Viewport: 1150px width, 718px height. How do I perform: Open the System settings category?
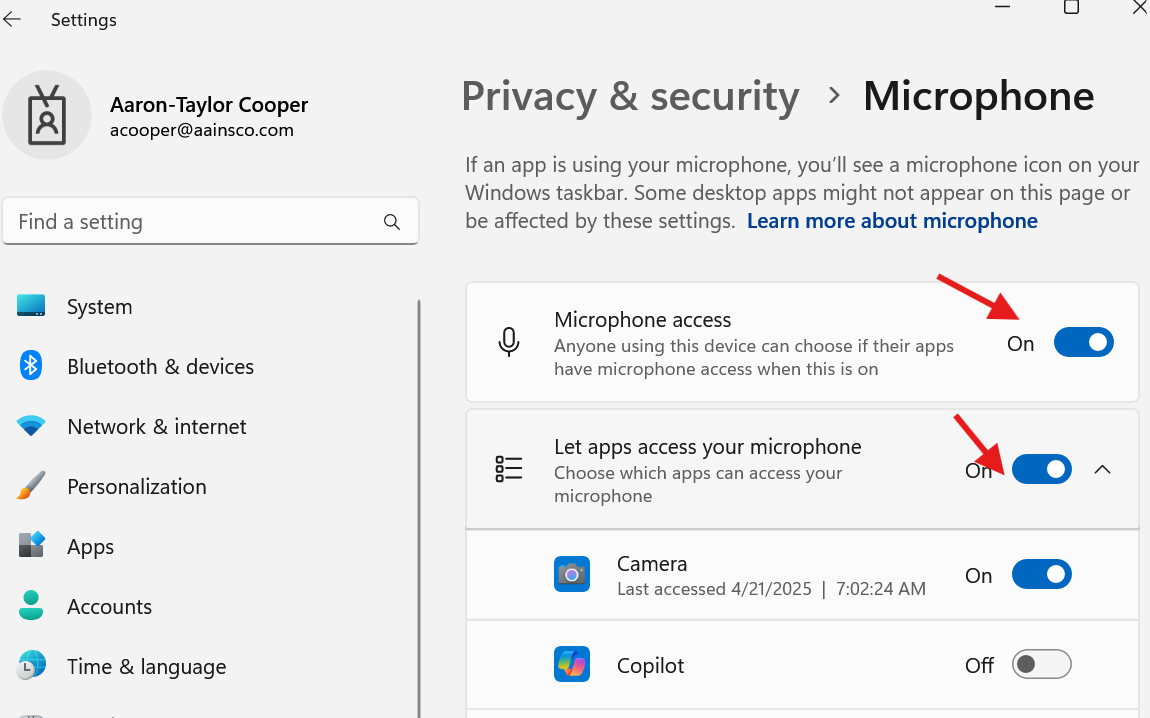pyautogui.click(x=99, y=307)
